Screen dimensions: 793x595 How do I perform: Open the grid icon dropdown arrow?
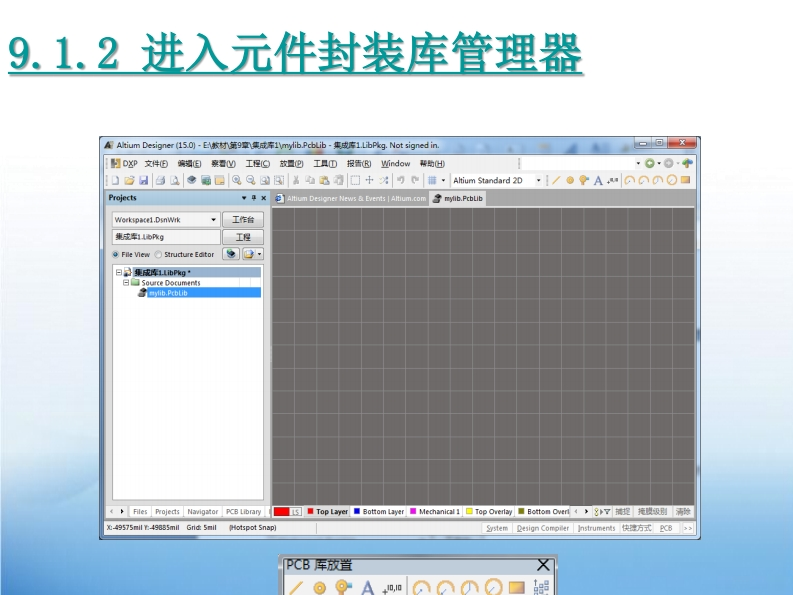click(444, 180)
